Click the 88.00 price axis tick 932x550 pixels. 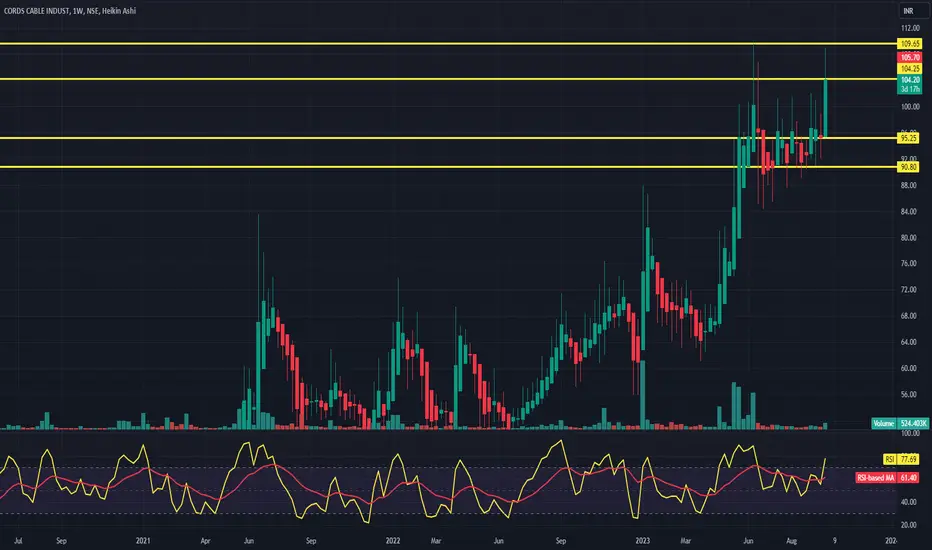[908, 185]
